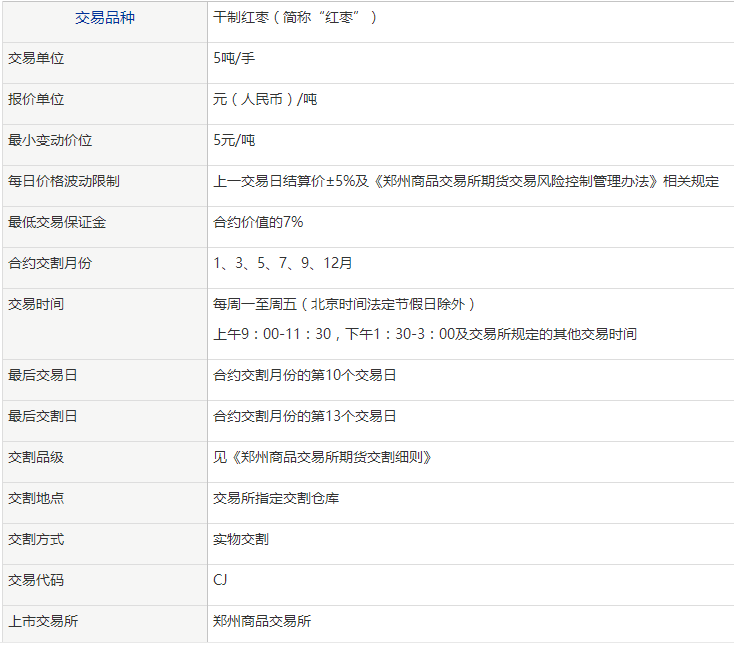Click the 第10个交易日 last trading day value

click(305, 375)
